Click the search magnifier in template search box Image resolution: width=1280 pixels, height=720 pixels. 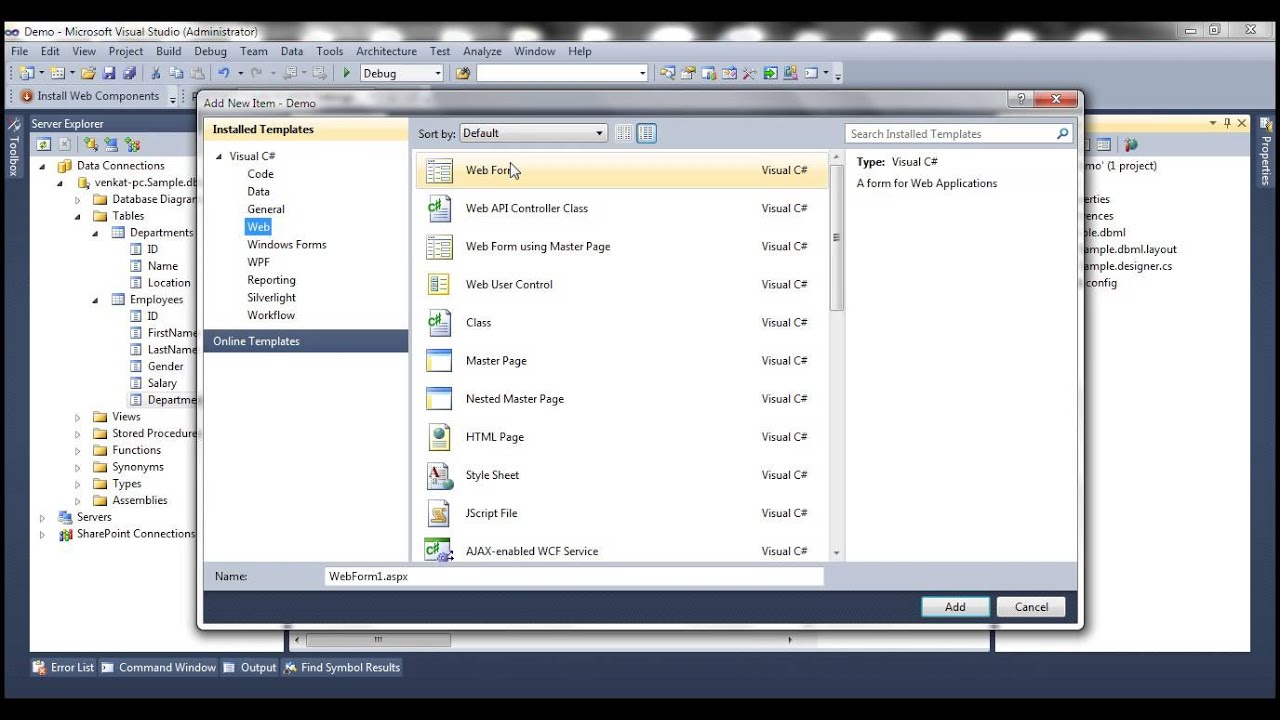pos(1062,134)
